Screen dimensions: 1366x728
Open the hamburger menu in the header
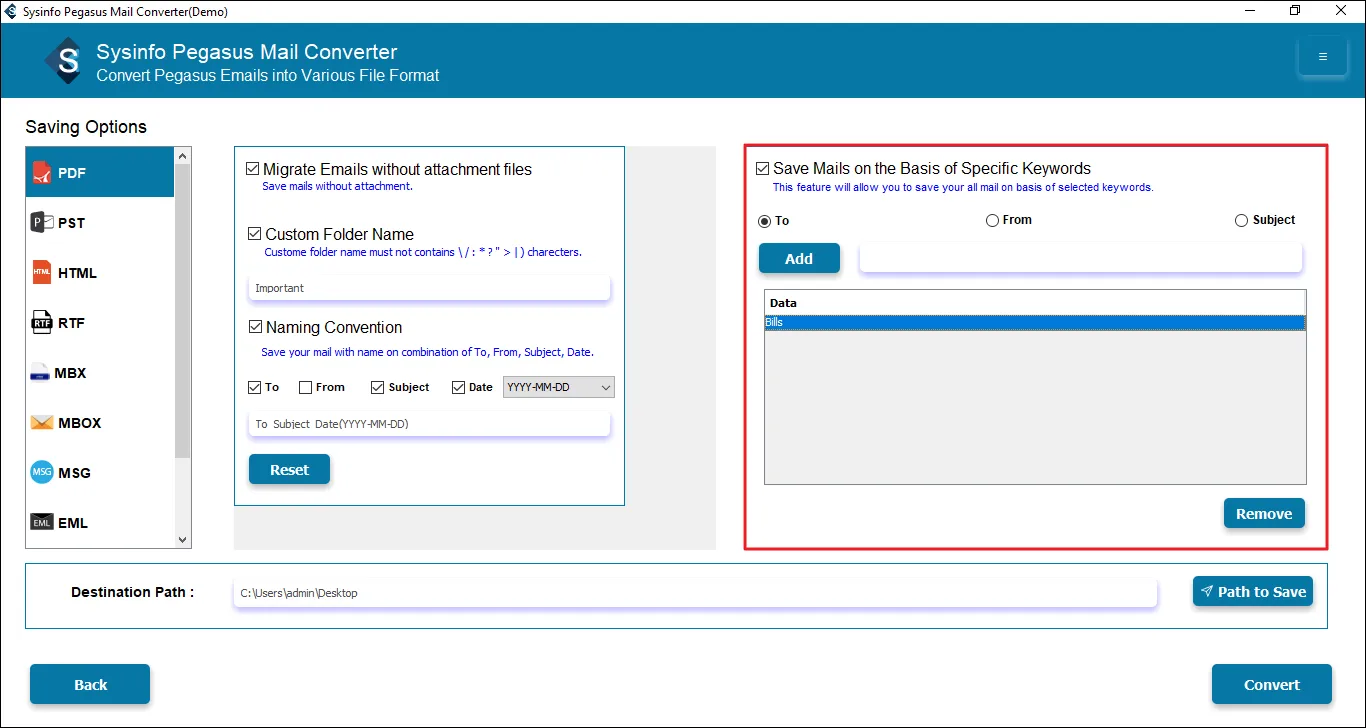pyautogui.click(x=1323, y=57)
